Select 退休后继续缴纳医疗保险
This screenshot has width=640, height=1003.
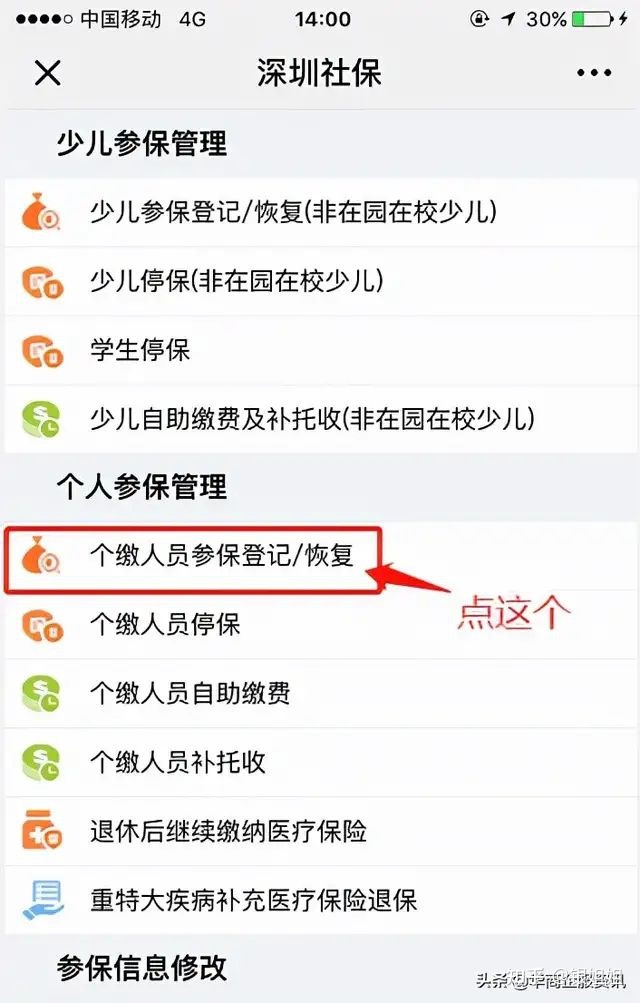[x=322, y=832]
